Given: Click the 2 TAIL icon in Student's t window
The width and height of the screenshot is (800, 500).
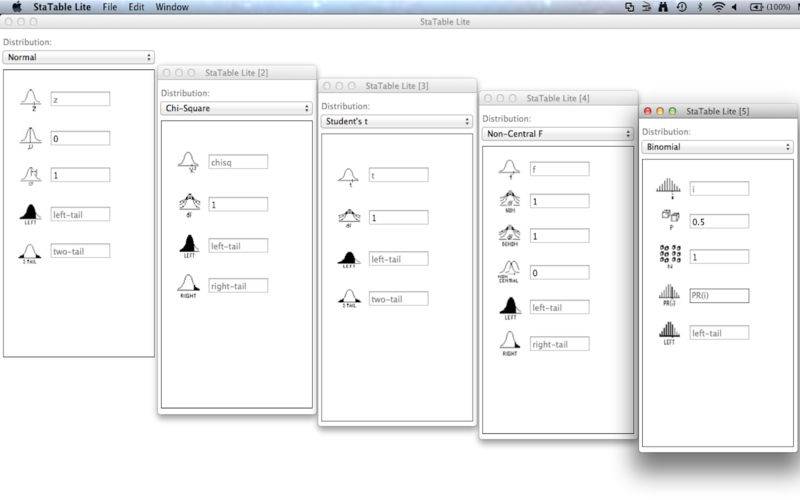Looking at the screenshot, I should click(x=349, y=298).
